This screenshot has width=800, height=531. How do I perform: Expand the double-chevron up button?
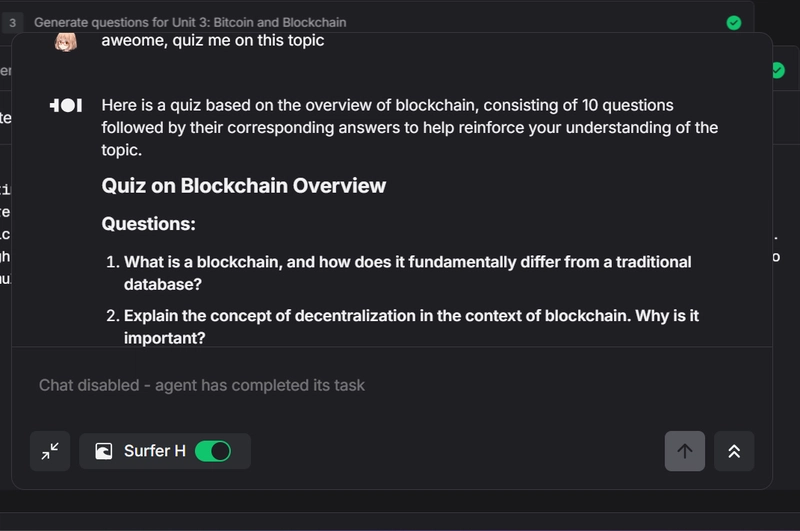click(x=734, y=451)
